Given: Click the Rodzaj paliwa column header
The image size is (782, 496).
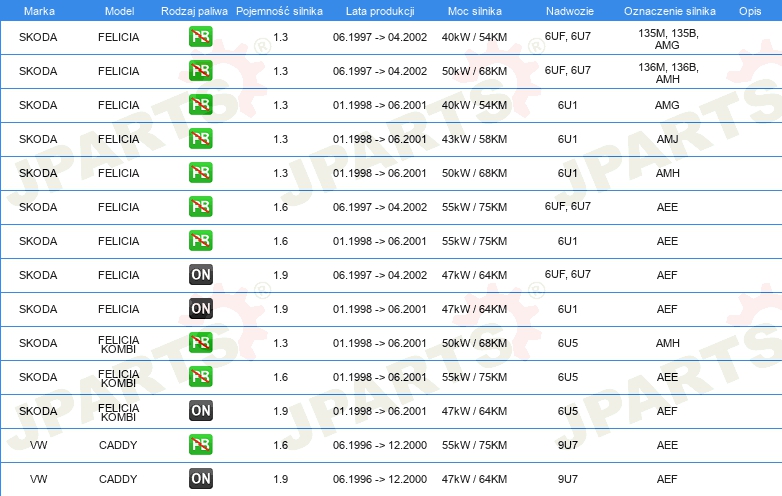Looking at the screenshot, I should click(194, 11).
